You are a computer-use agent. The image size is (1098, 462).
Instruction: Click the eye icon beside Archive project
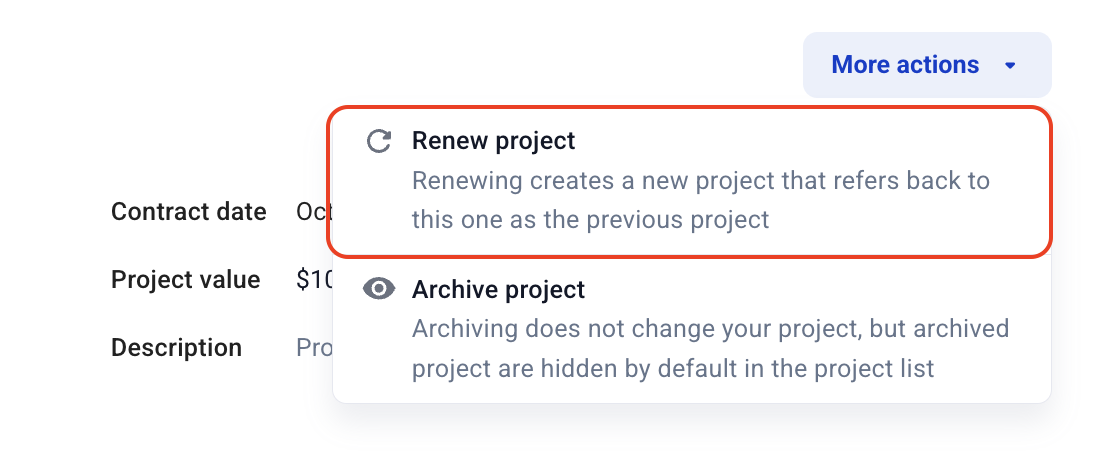point(379,288)
